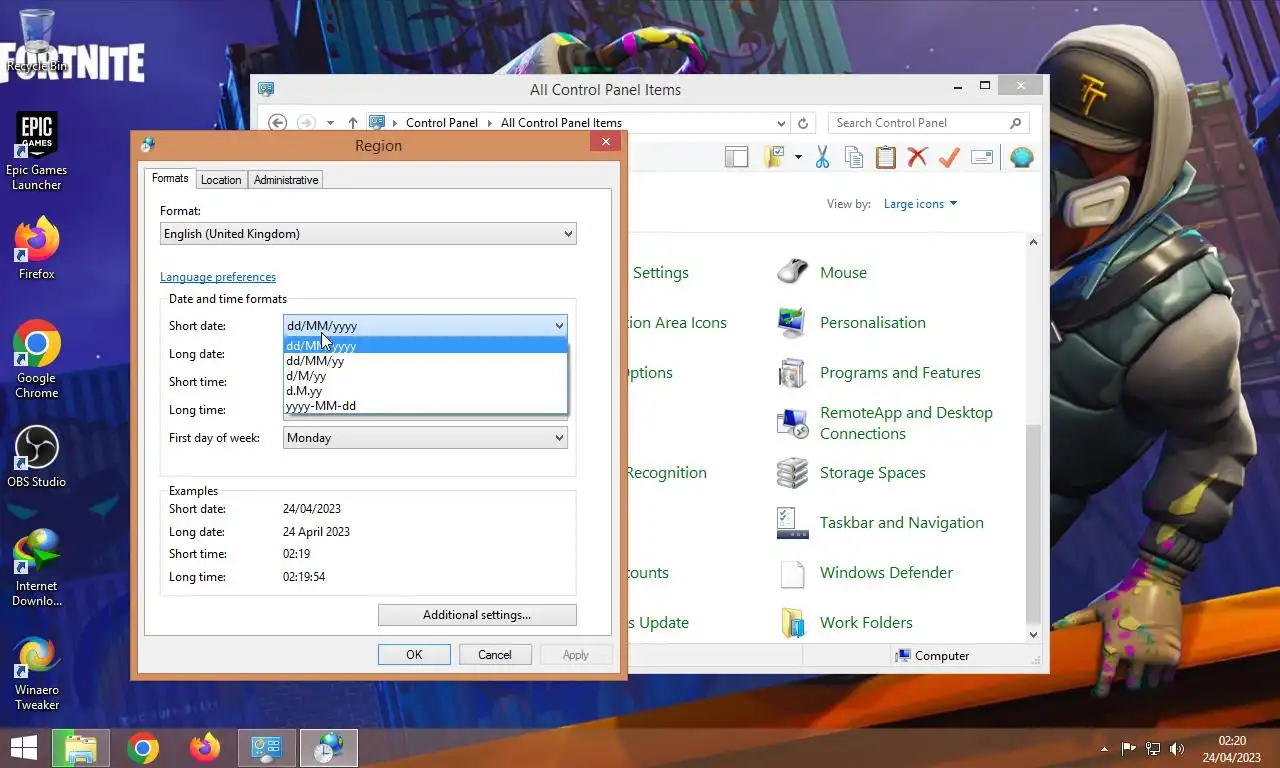Click the Winaero Tweaker desktop icon

pos(37,673)
